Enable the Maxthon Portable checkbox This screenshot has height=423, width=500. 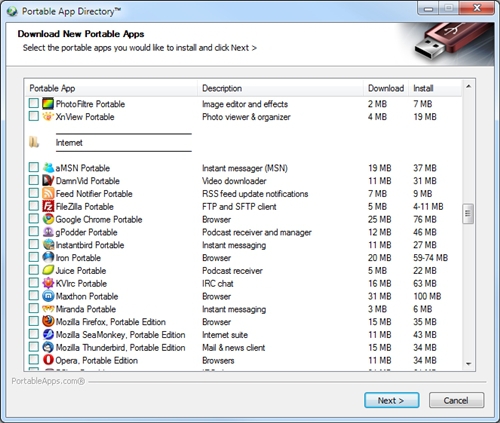point(34,296)
